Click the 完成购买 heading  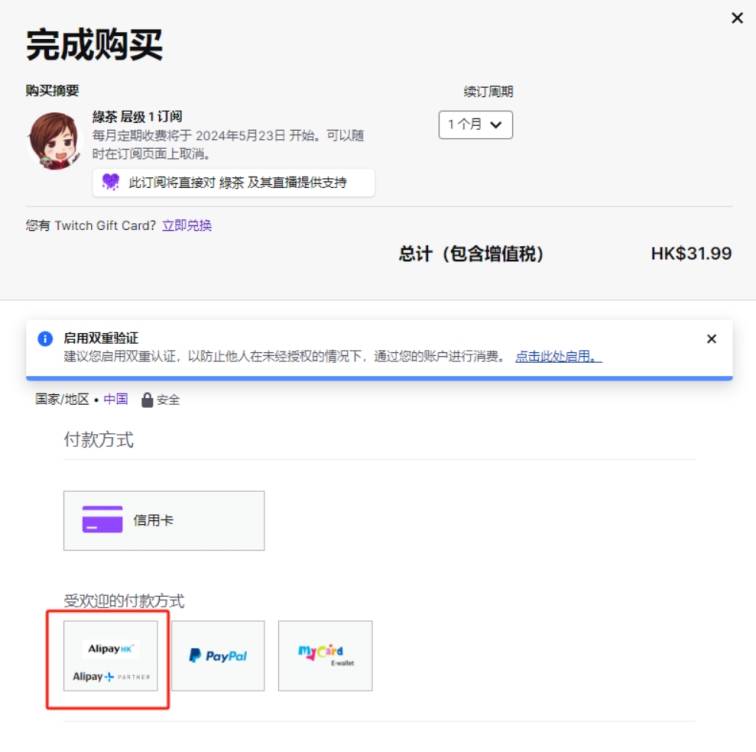pyautogui.click(x=94, y=45)
